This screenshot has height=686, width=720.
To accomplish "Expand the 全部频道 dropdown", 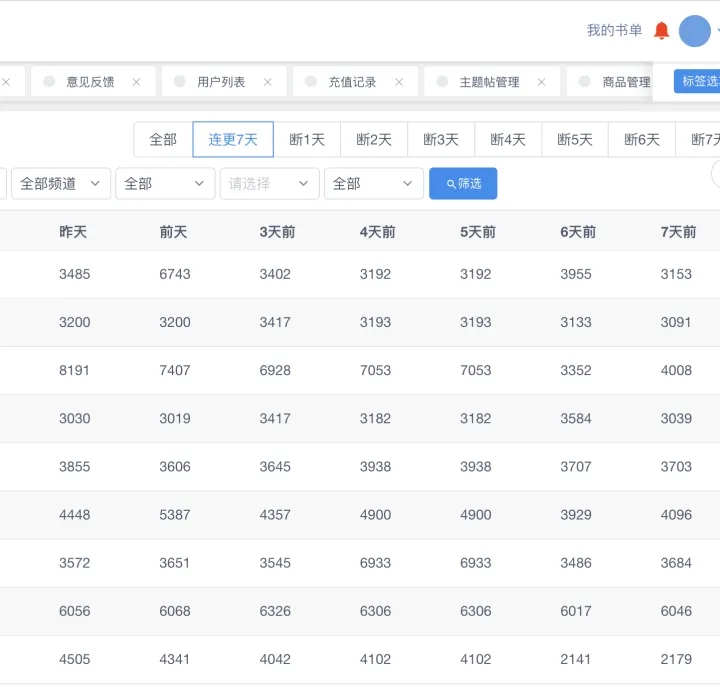I will tap(60, 184).
